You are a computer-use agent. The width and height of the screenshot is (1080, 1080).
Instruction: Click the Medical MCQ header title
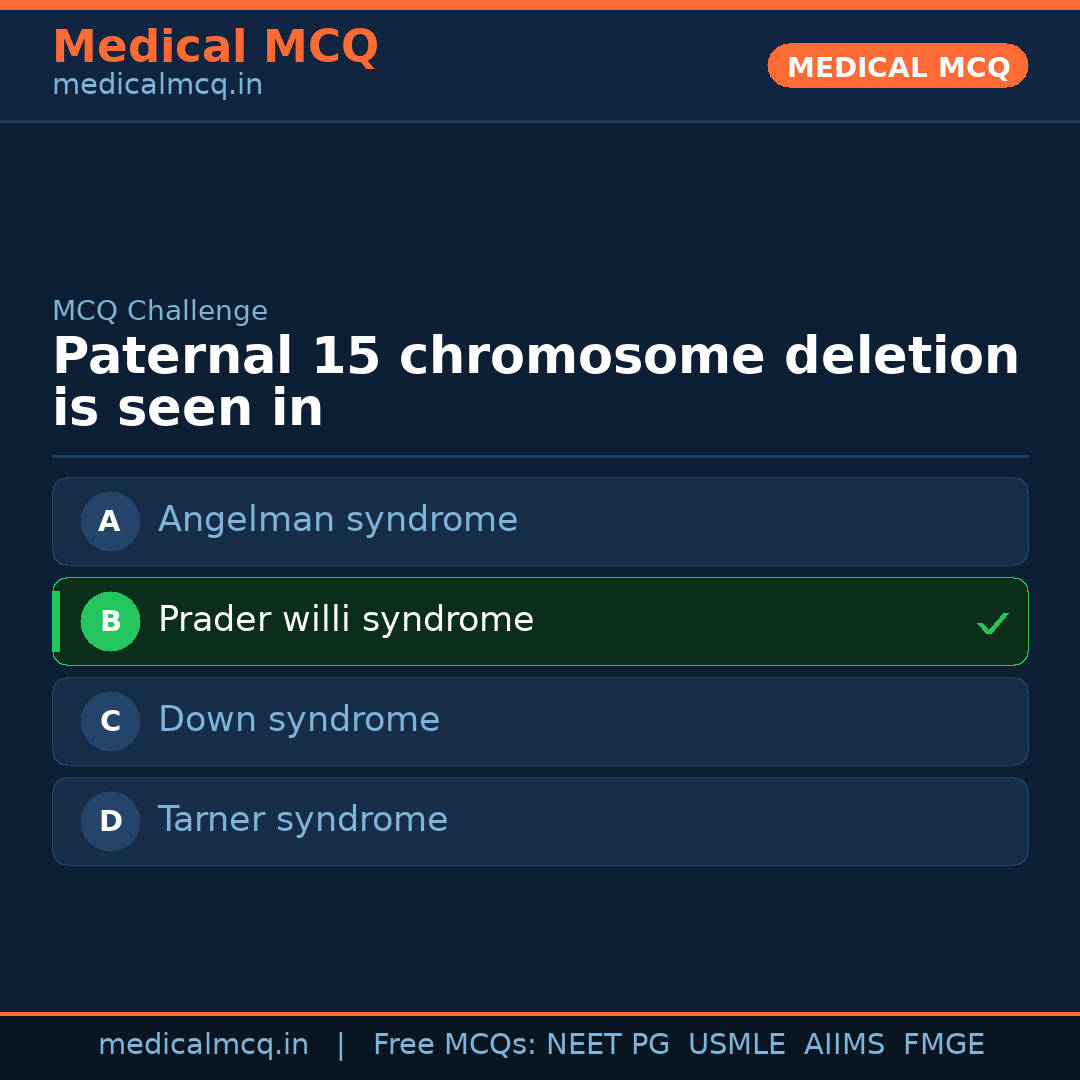(x=215, y=47)
